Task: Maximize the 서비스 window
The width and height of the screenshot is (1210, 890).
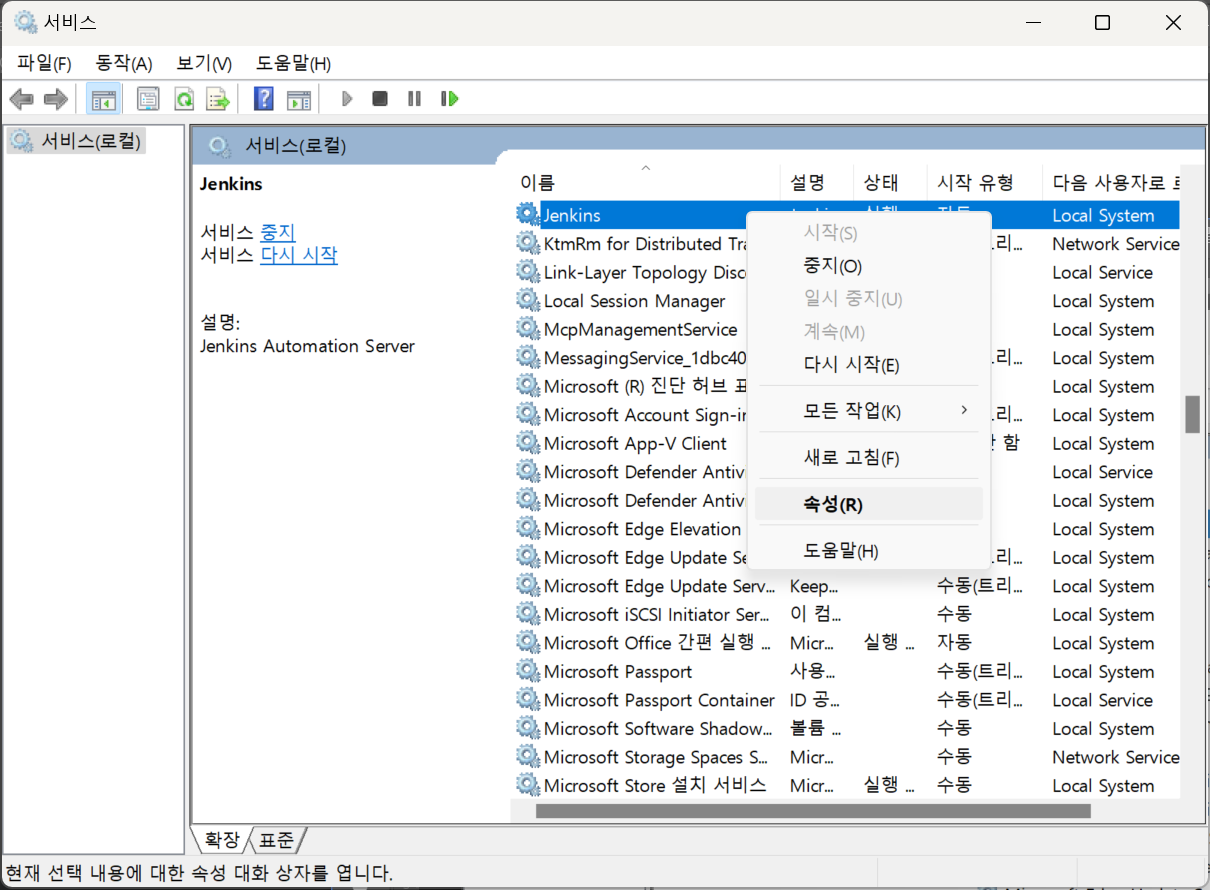Action: (1102, 23)
